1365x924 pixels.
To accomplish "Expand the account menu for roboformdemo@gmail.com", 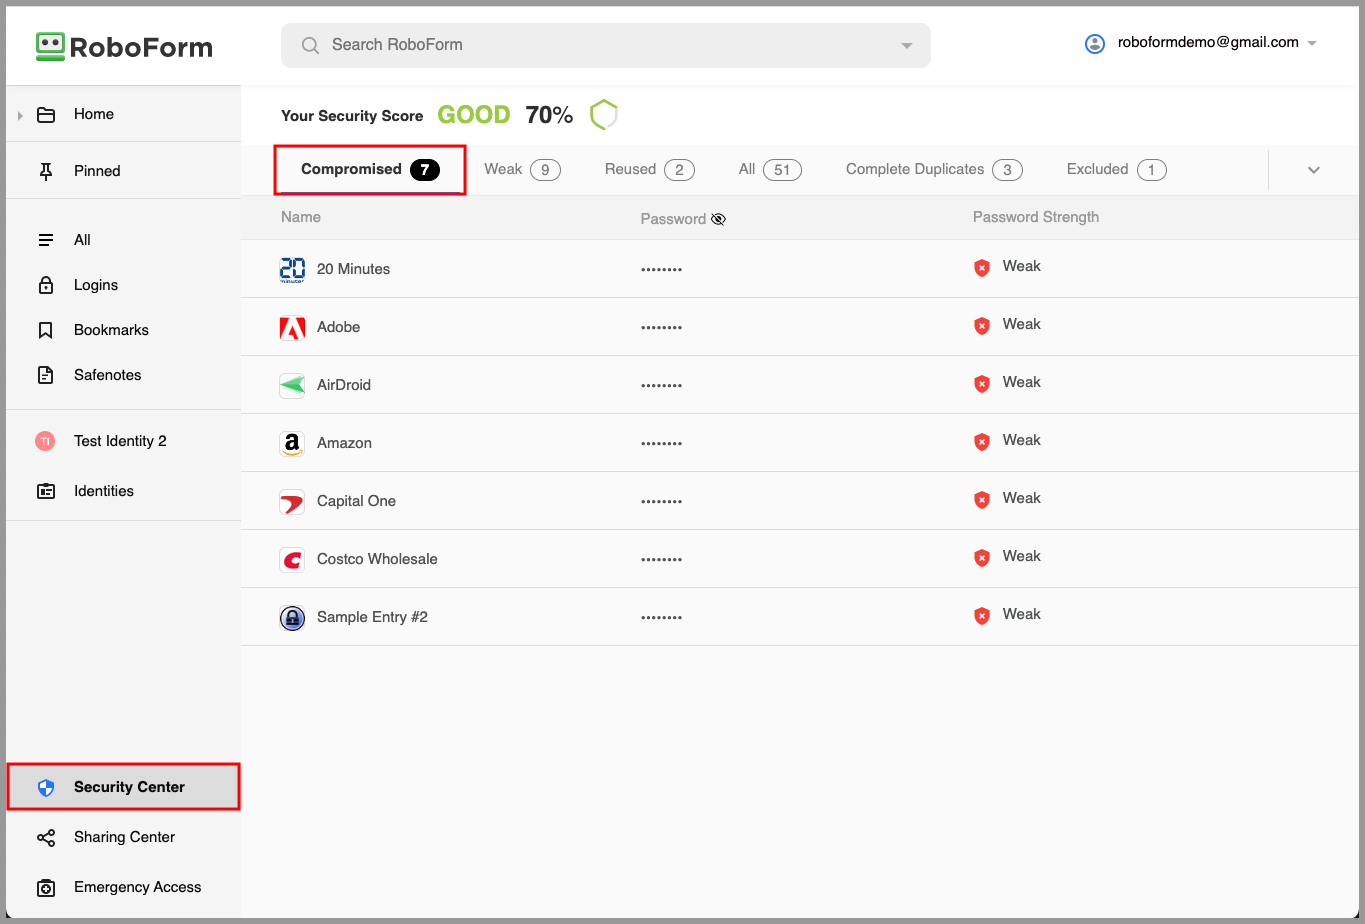I will pos(1311,43).
